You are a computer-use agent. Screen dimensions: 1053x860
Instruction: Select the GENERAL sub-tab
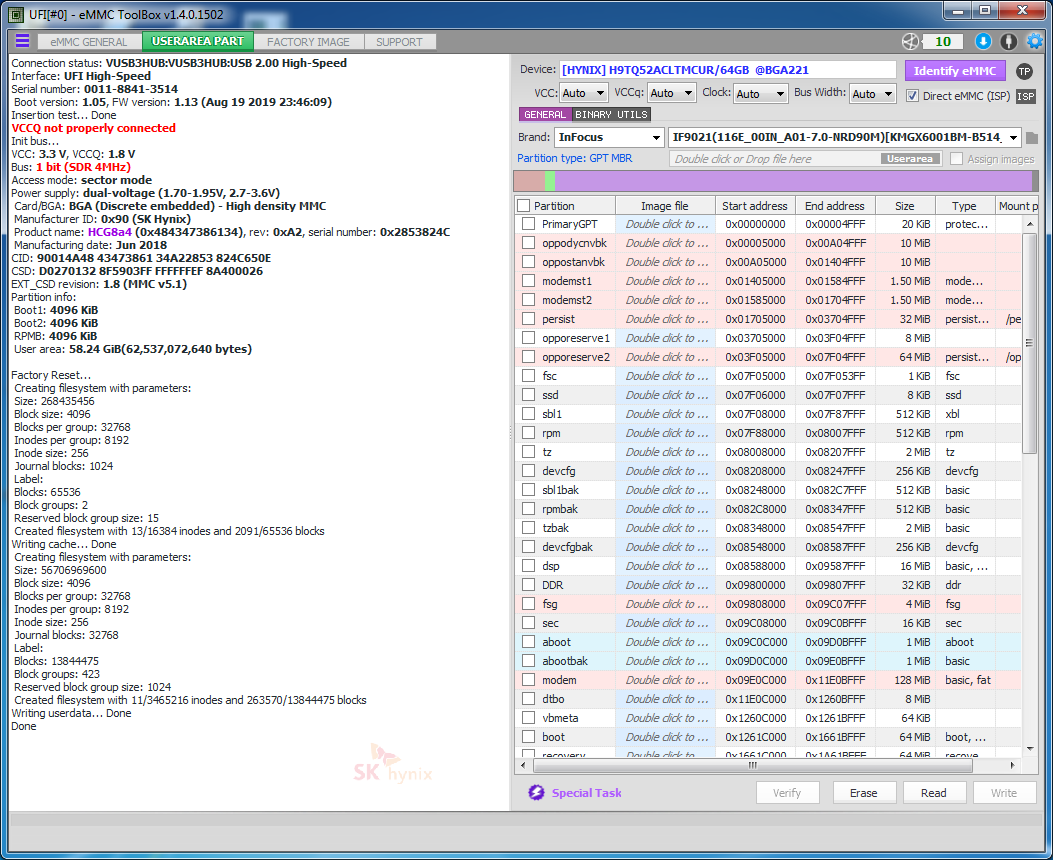tap(545, 115)
